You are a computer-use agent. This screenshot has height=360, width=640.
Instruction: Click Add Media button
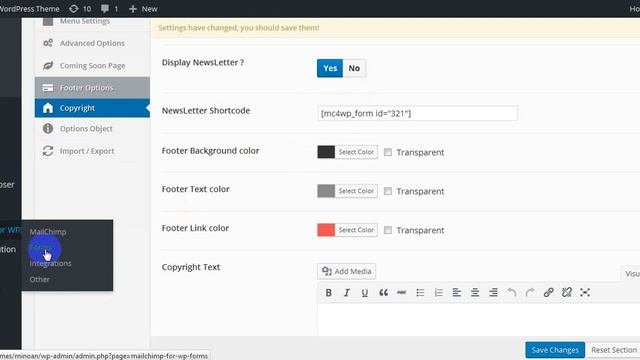pyautogui.click(x=347, y=271)
